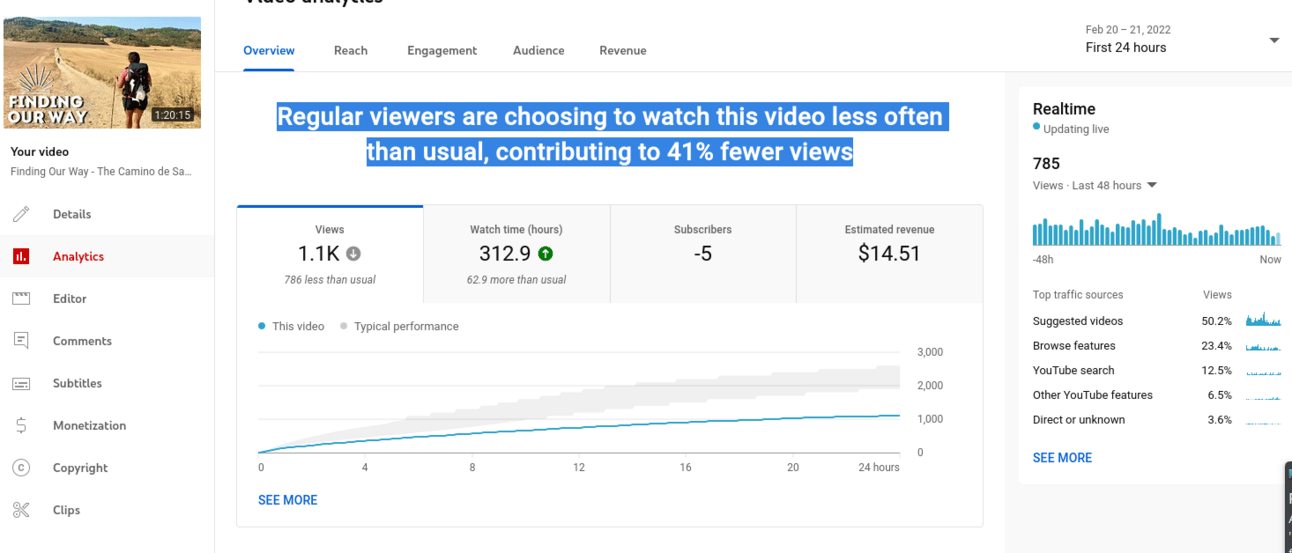Click the Finding Our Way video thumbnail
Viewport: 1292px width, 553px height.
coord(102,72)
